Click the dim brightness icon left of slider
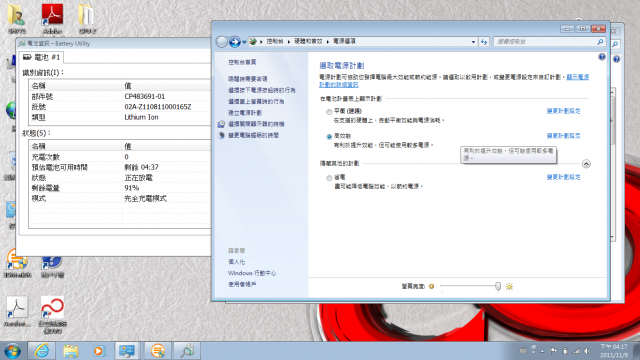 pos(431,287)
